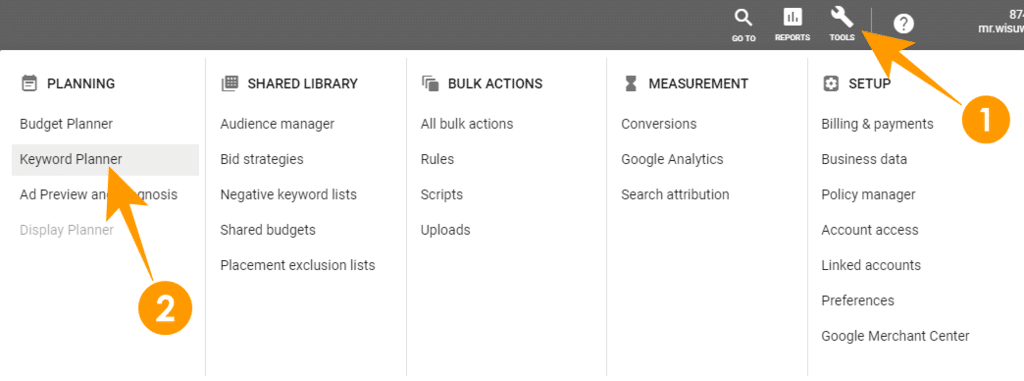Open Conversions under Measurement
This screenshot has height=381, width=1024.
(x=659, y=124)
